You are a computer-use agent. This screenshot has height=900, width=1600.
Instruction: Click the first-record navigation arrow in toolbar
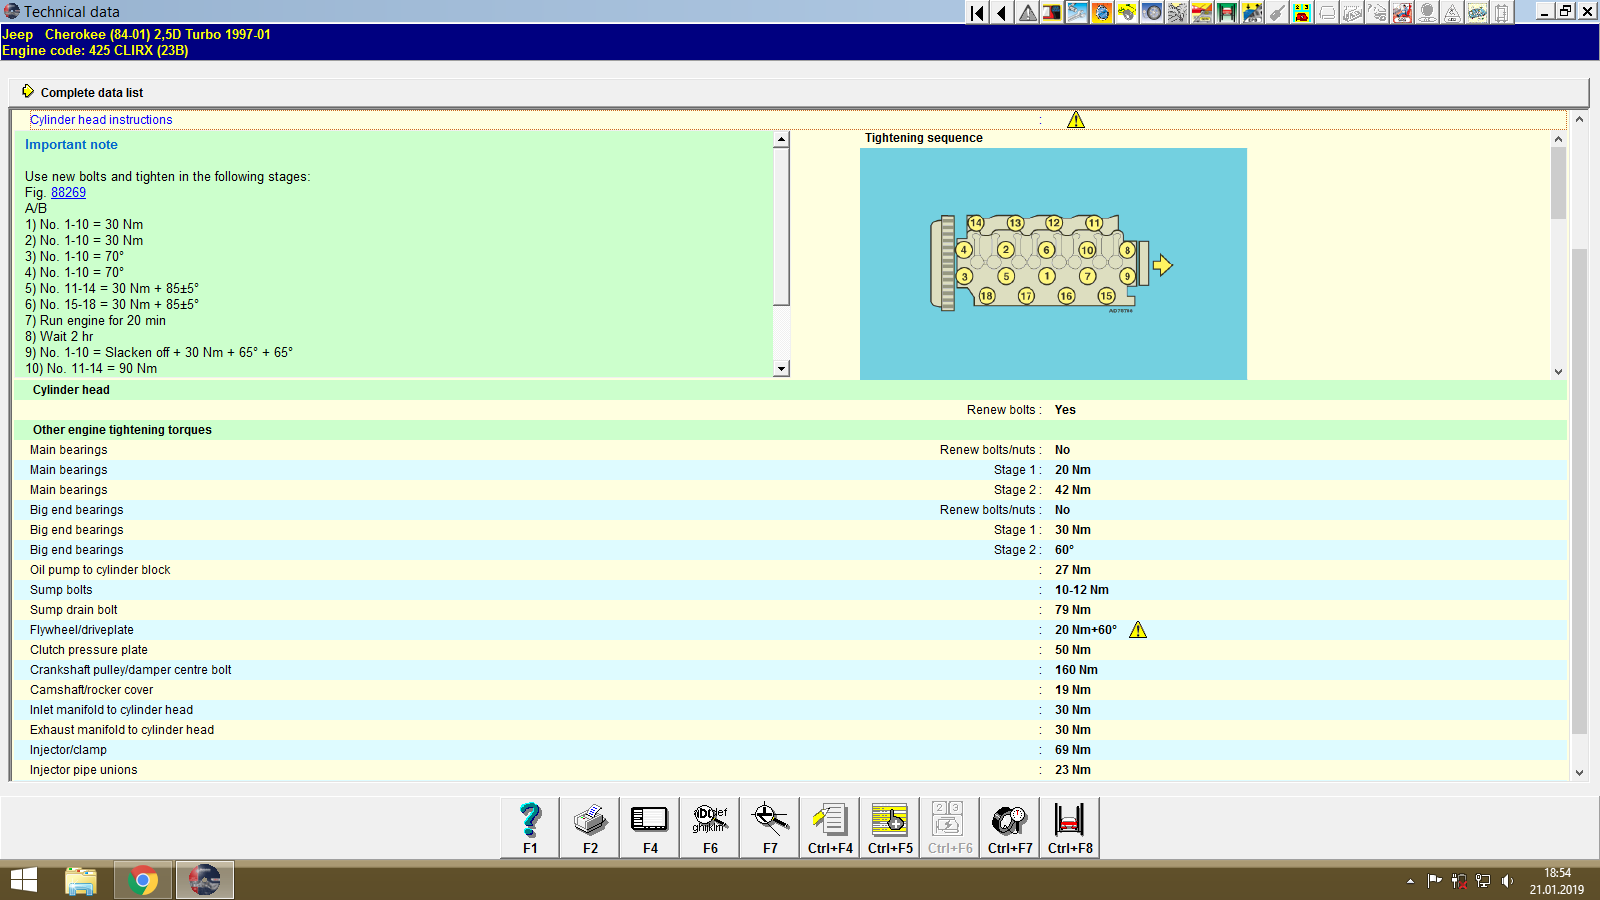[x=977, y=13]
